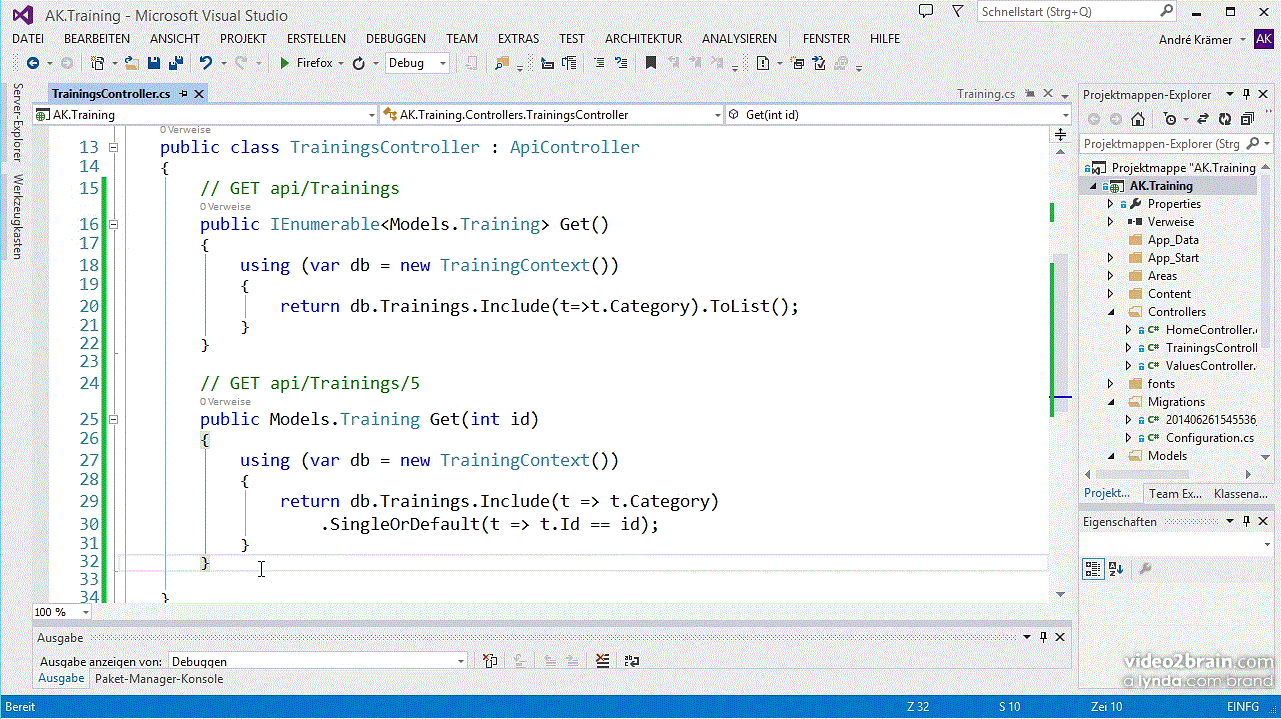Toggle a bookmark with the bookmark icon
Image resolution: width=1281 pixels, height=719 pixels.
coord(650,63)
